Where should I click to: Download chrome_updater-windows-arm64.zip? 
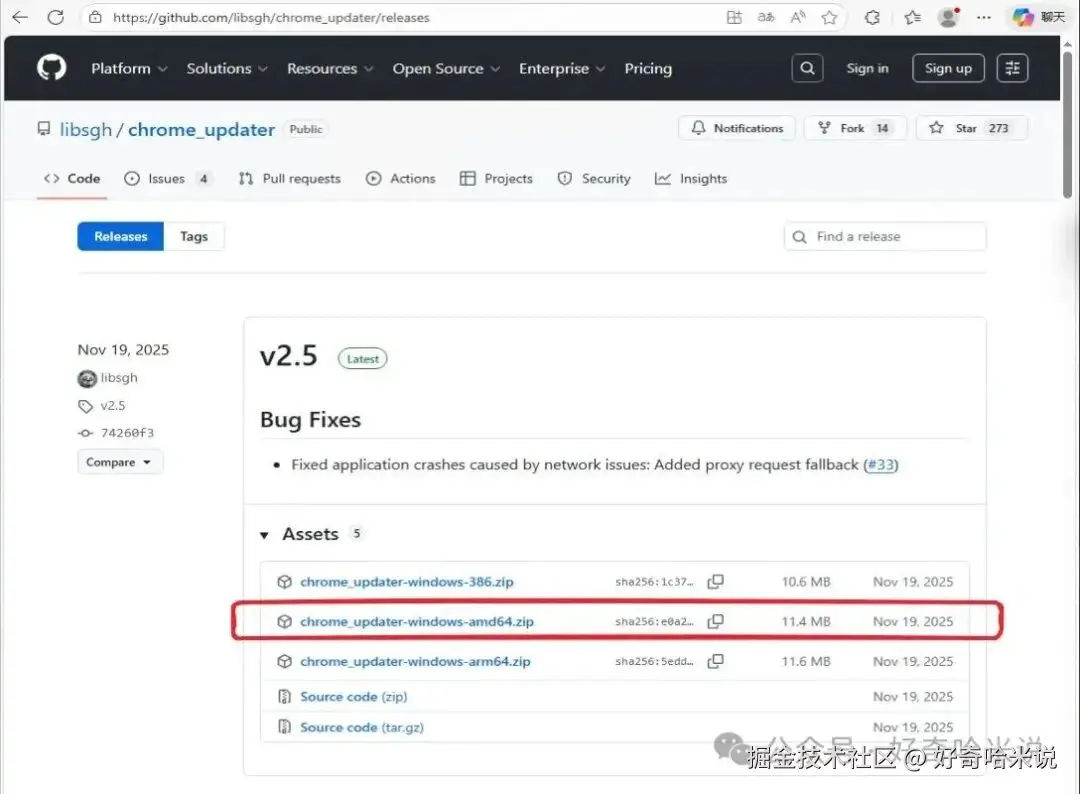(415, 662)
